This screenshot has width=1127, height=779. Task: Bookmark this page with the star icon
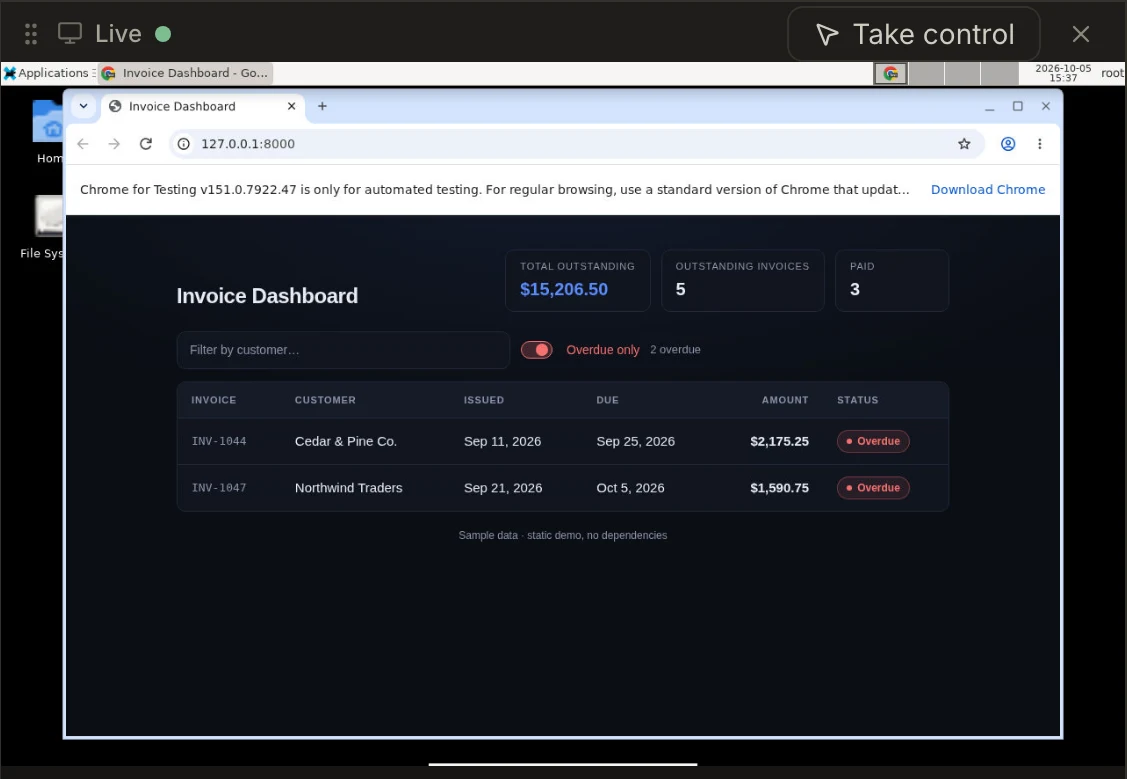(x=964, y=144)
